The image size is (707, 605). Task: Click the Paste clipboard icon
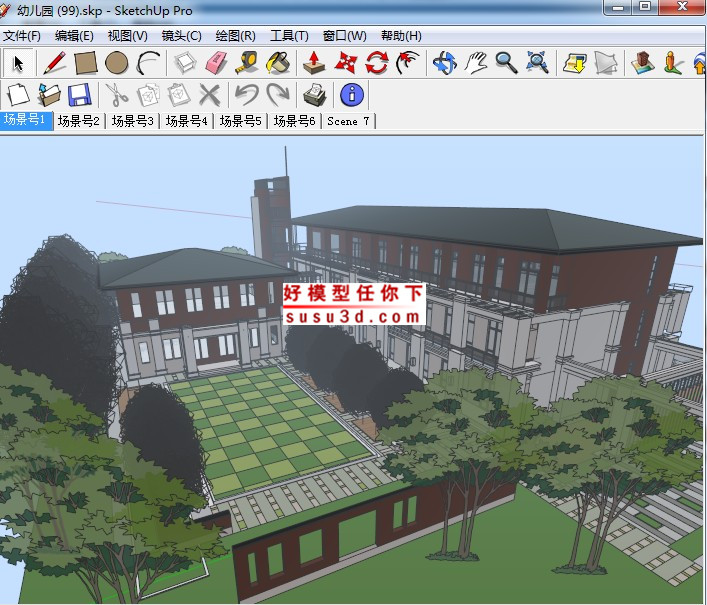[179, 95]
